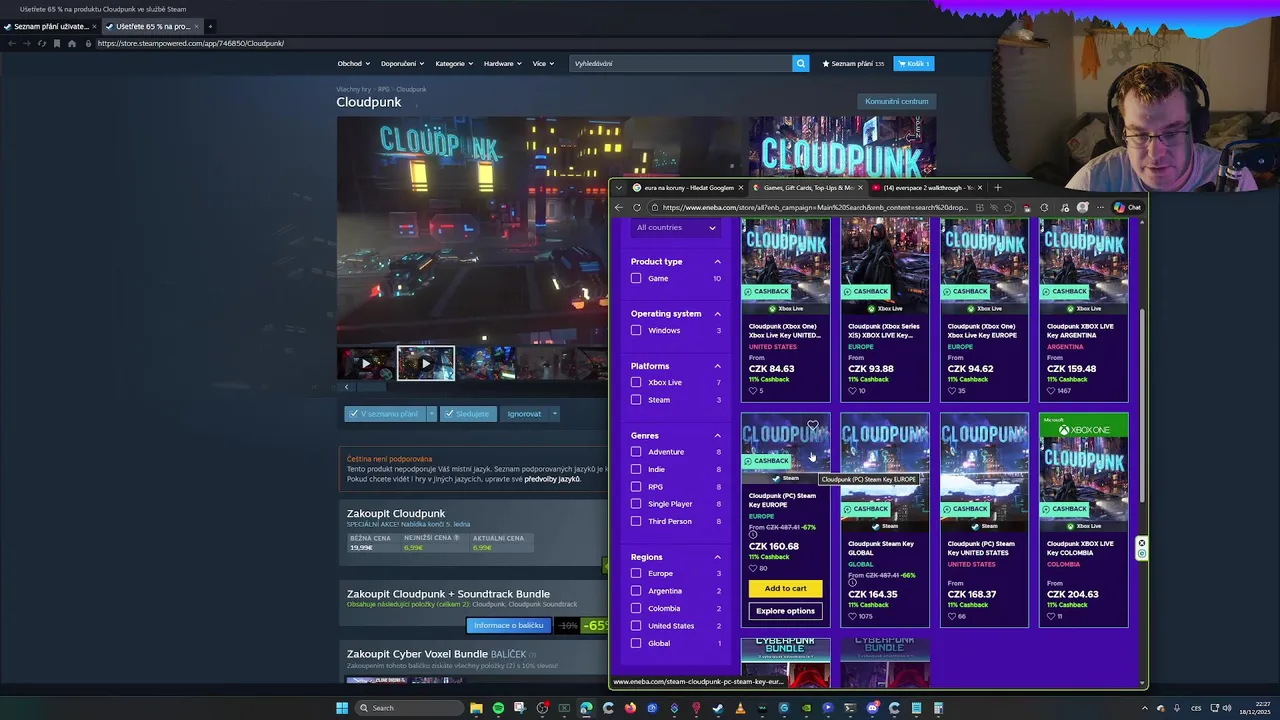1280x720 pixels.
Task: Open the Ignorovat dropdown arrow
Action: pos(554,414)
